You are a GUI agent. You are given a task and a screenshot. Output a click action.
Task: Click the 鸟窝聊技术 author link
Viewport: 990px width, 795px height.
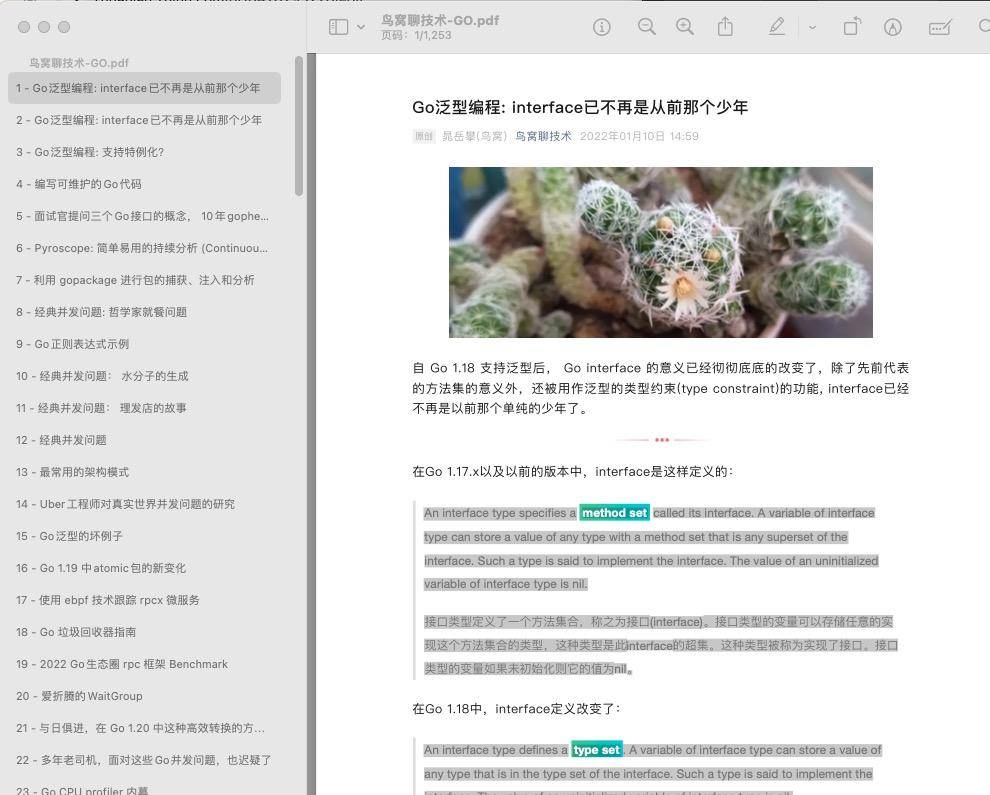543,136
